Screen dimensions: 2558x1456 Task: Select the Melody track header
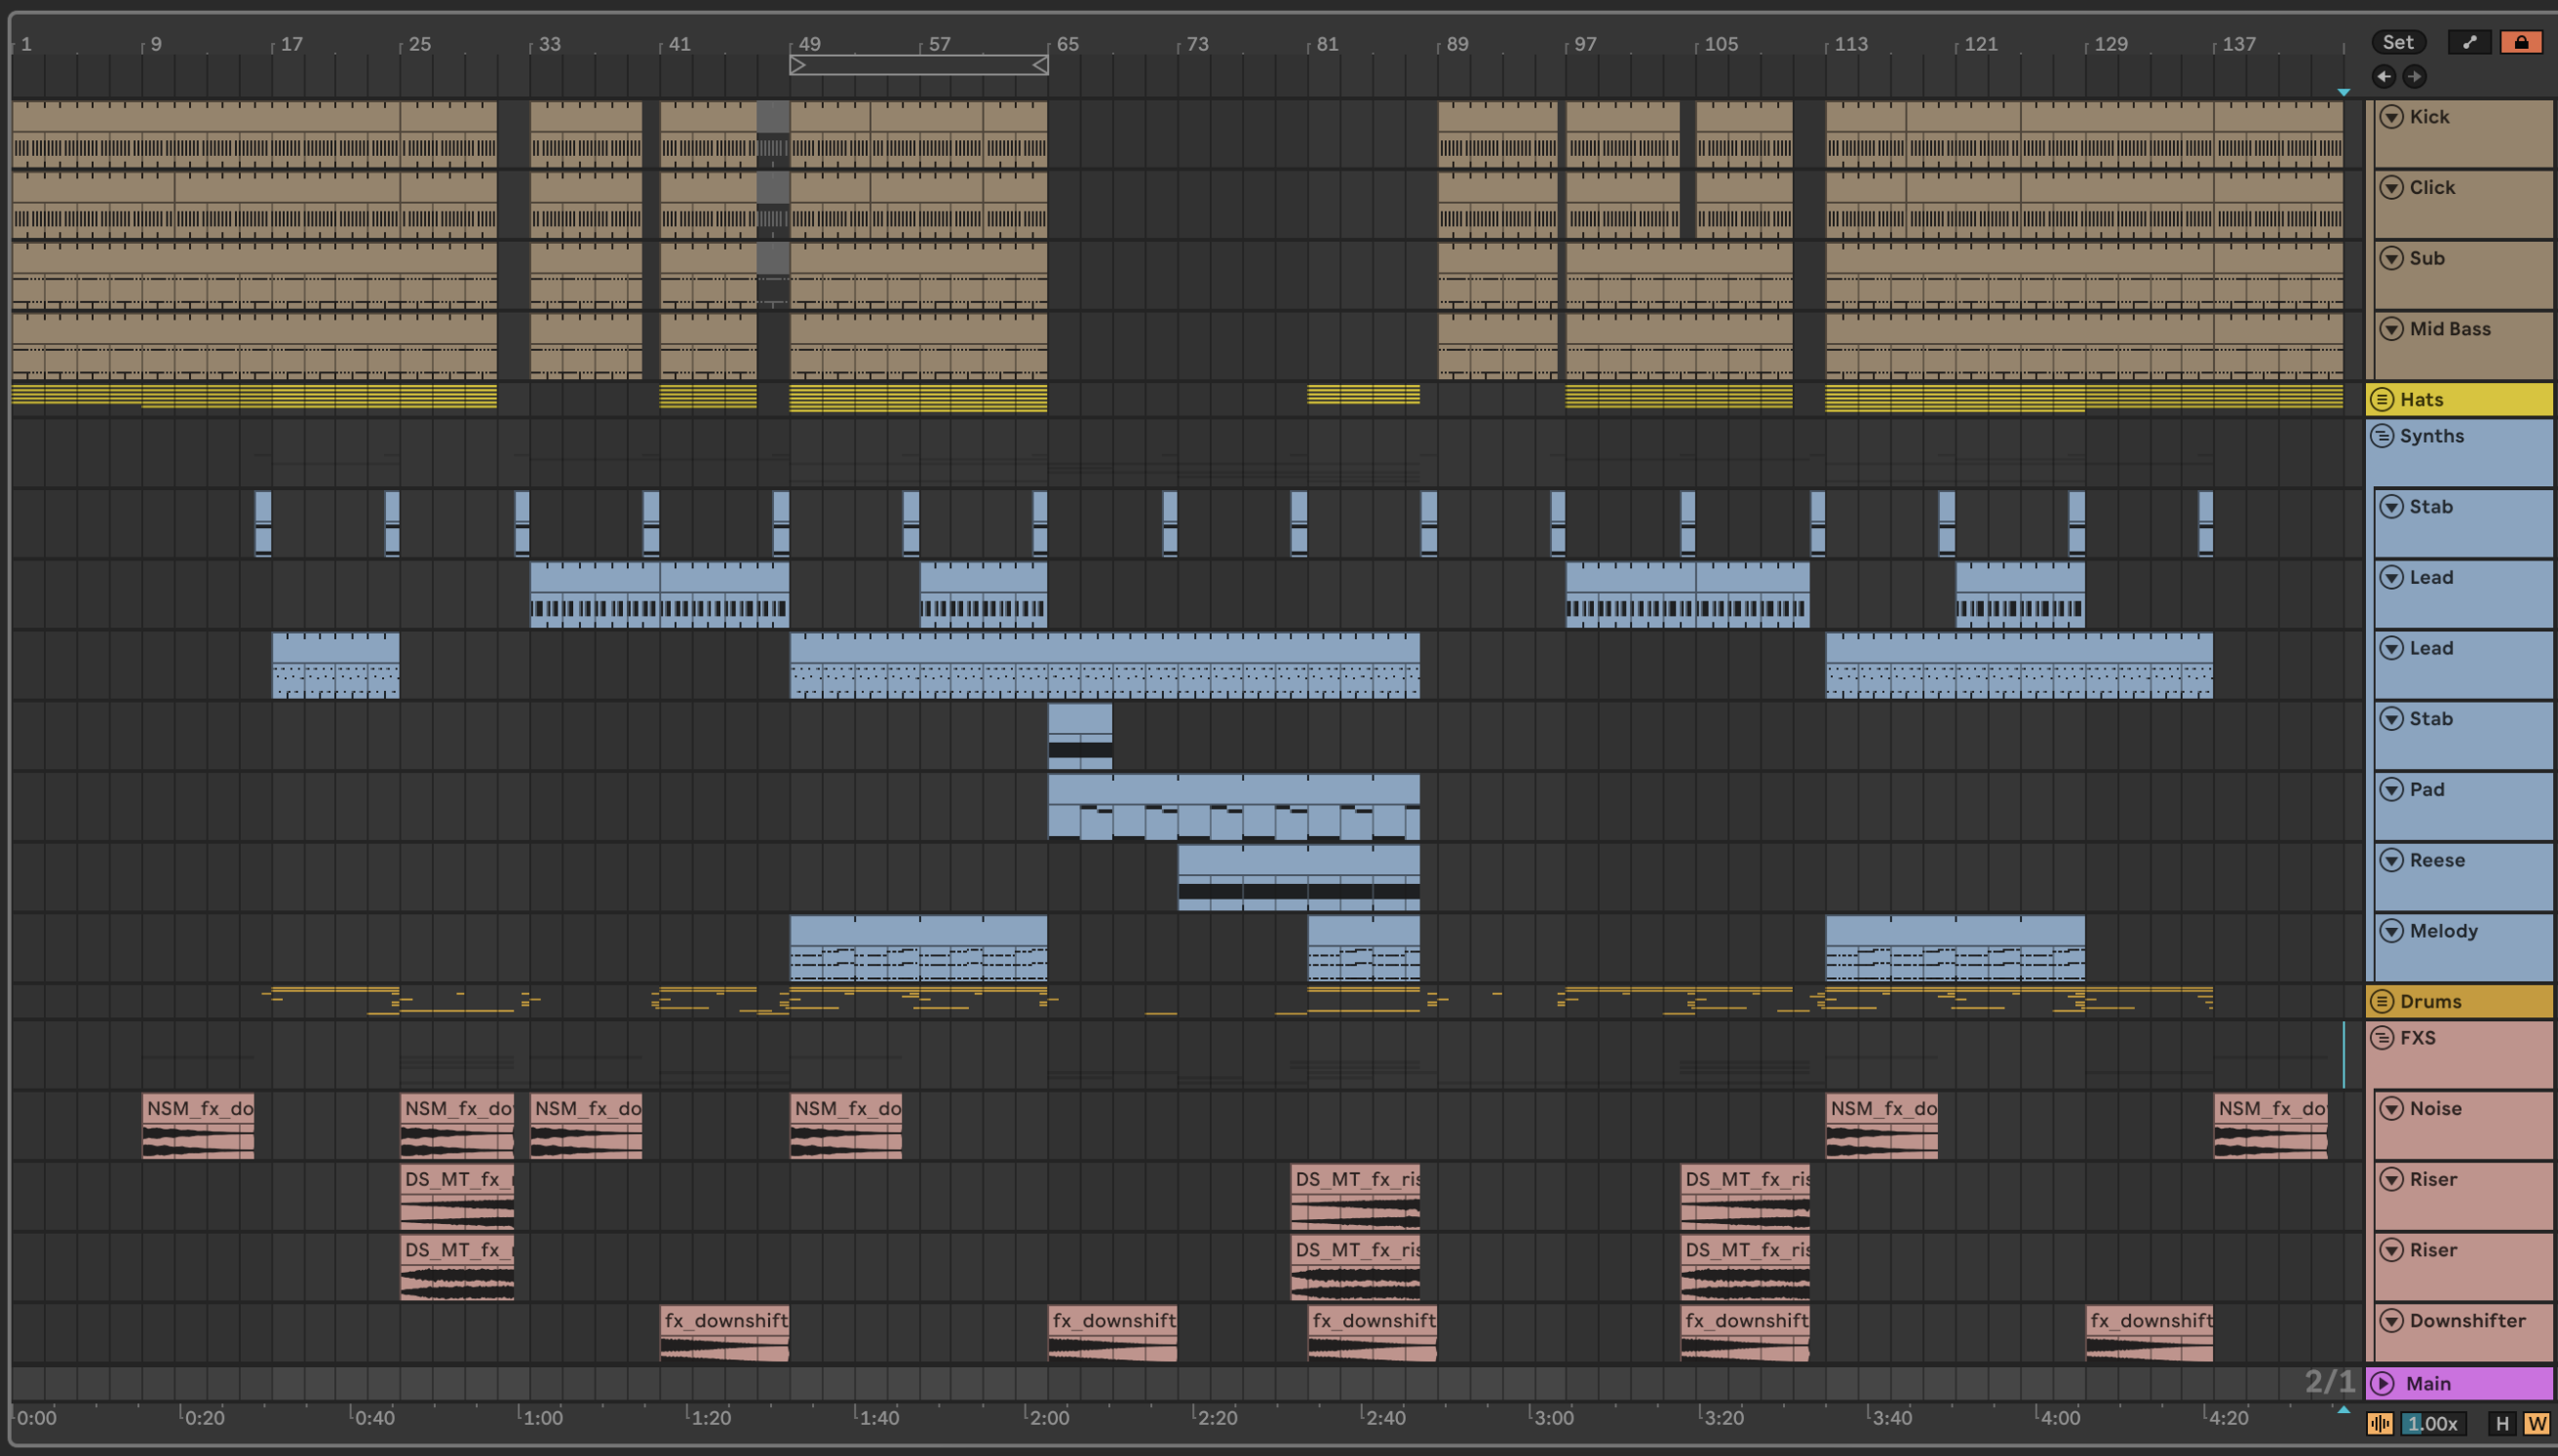point(2443,931)
